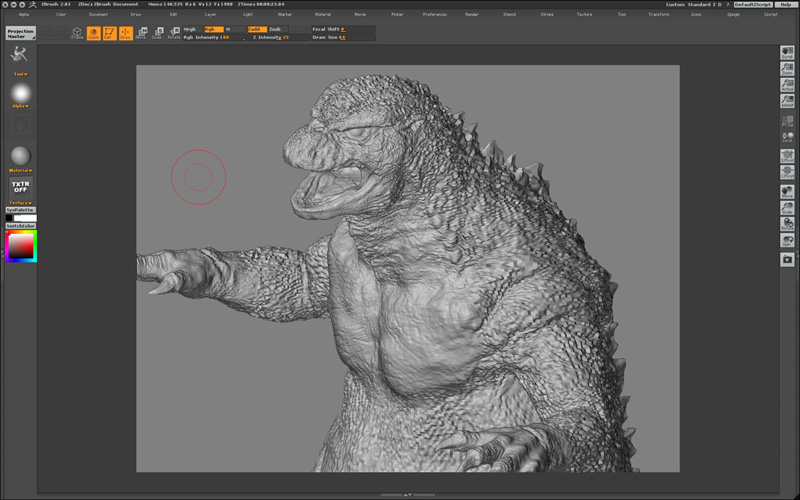This screenshot has width=800, height=500.
Task: Pick a color in the color picker square
Action: 20,246
